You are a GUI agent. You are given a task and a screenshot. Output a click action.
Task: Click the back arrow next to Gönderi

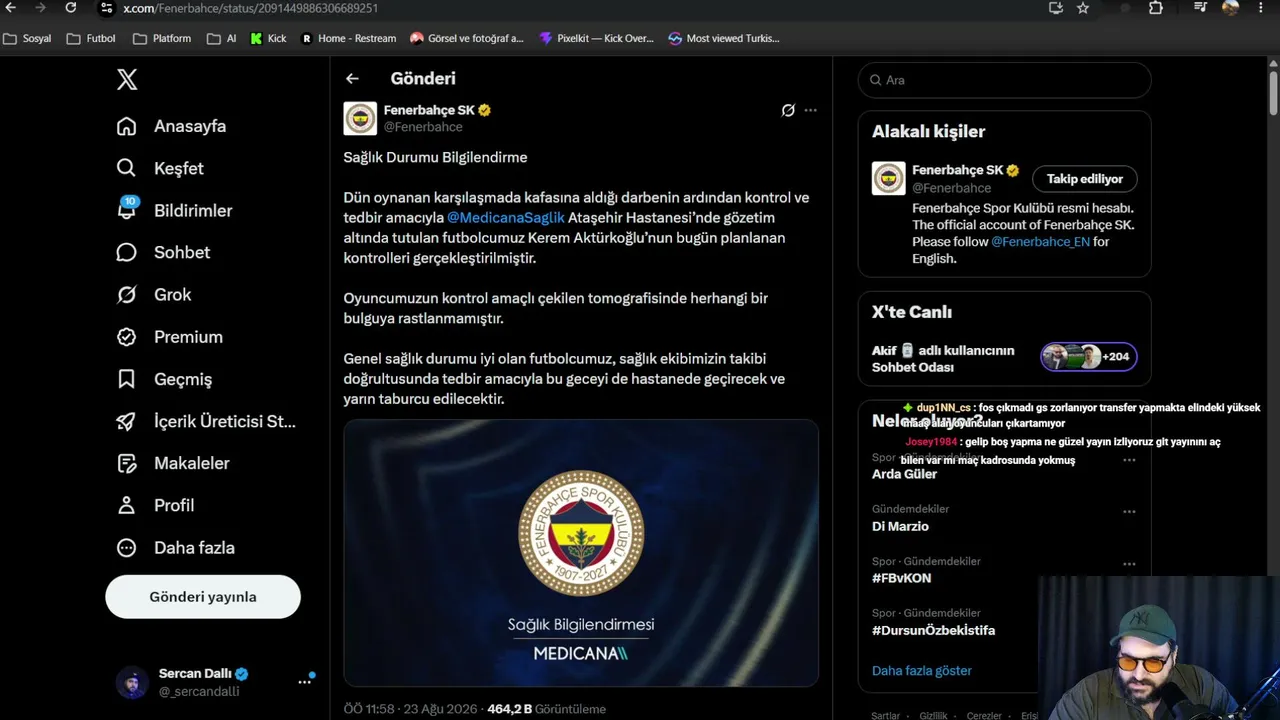click(352, 78)
